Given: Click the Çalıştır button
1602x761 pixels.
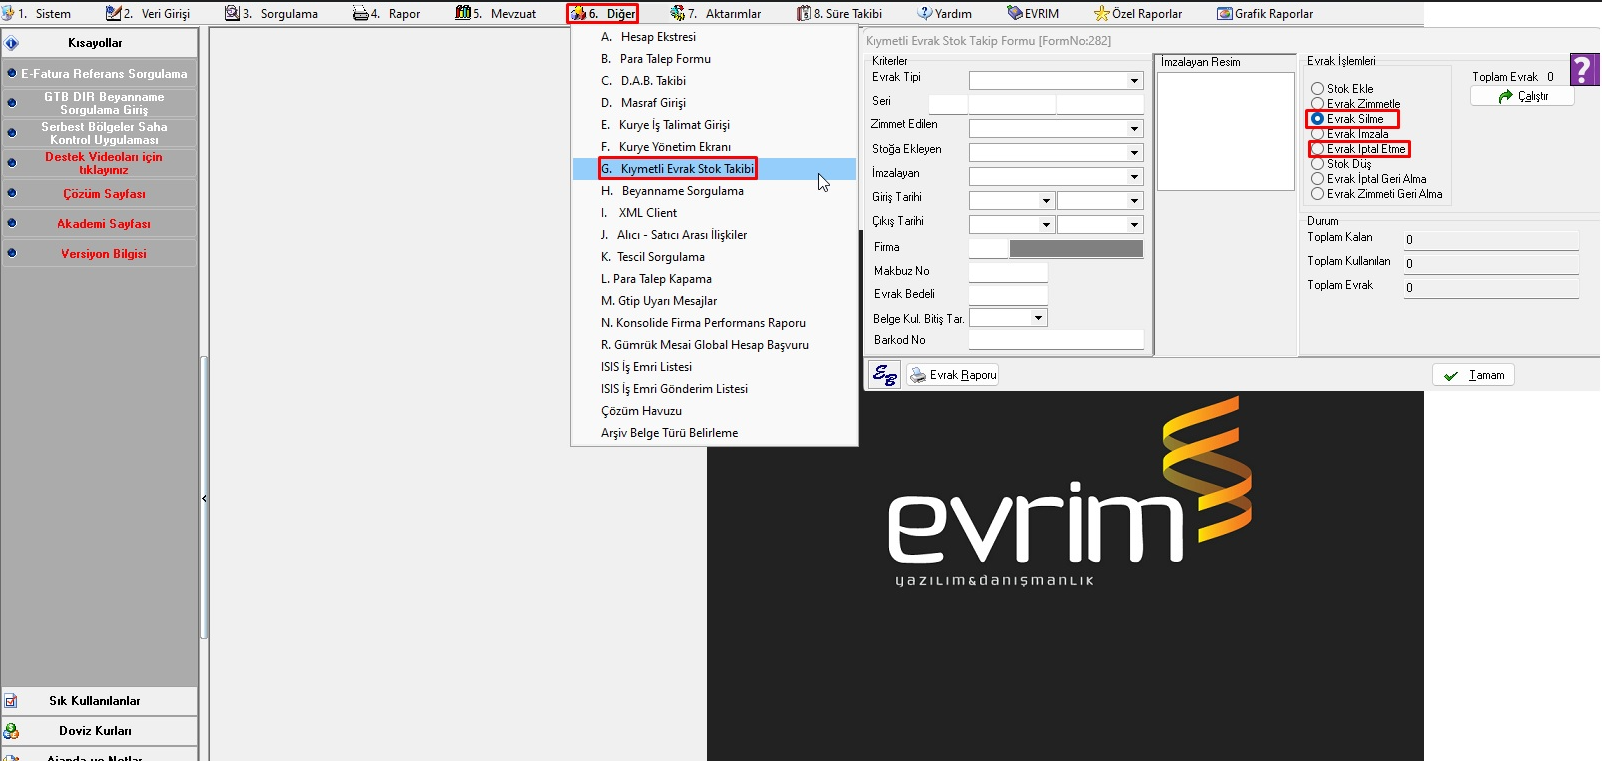Looking at the screenshot, I should (x=1522, y=96).
